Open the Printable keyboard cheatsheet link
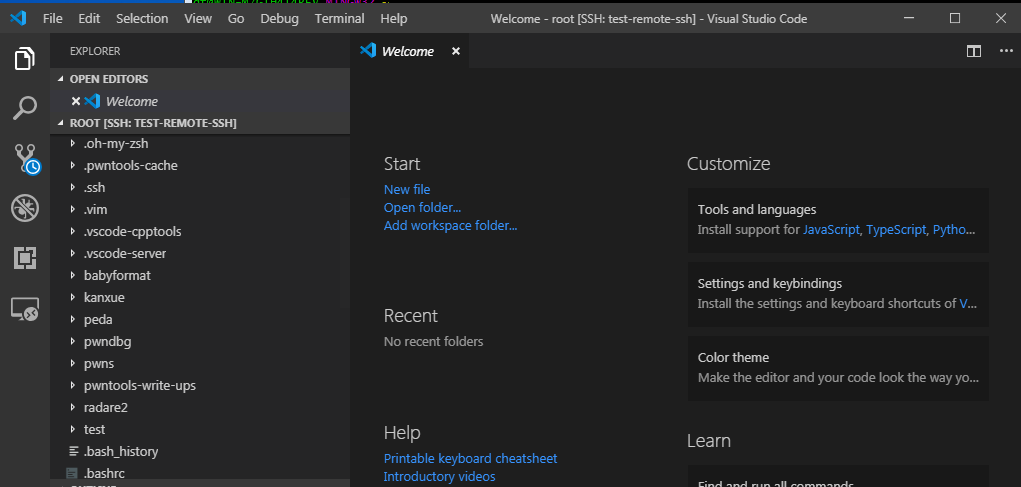This screenshot has height=487, width=1021. coord(470,458)
